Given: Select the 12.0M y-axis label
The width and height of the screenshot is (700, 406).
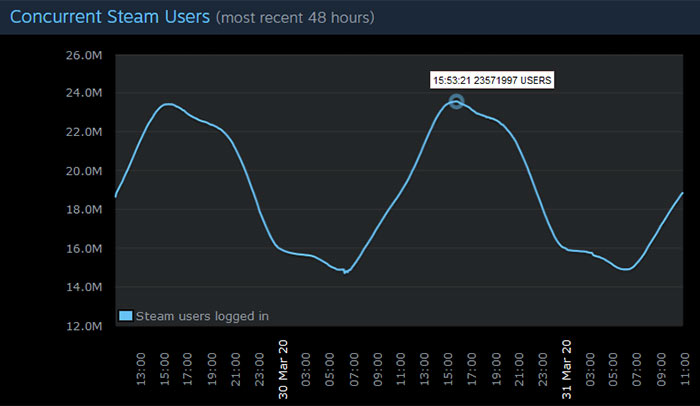Looking at the screenshot, I should (x=84, y=326).
